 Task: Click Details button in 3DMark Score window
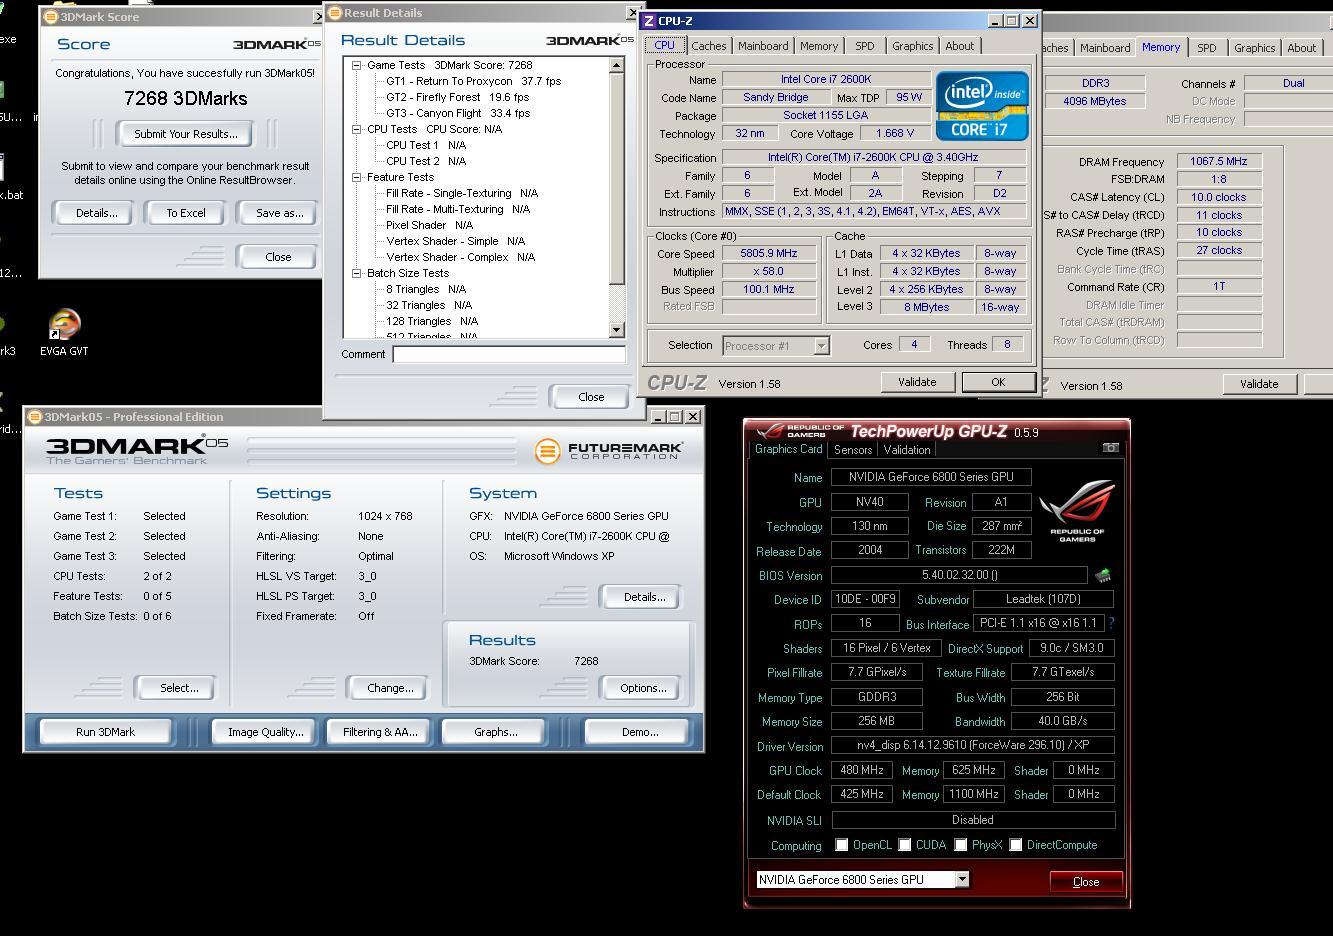pyautogui.click(x=96, y=213)
